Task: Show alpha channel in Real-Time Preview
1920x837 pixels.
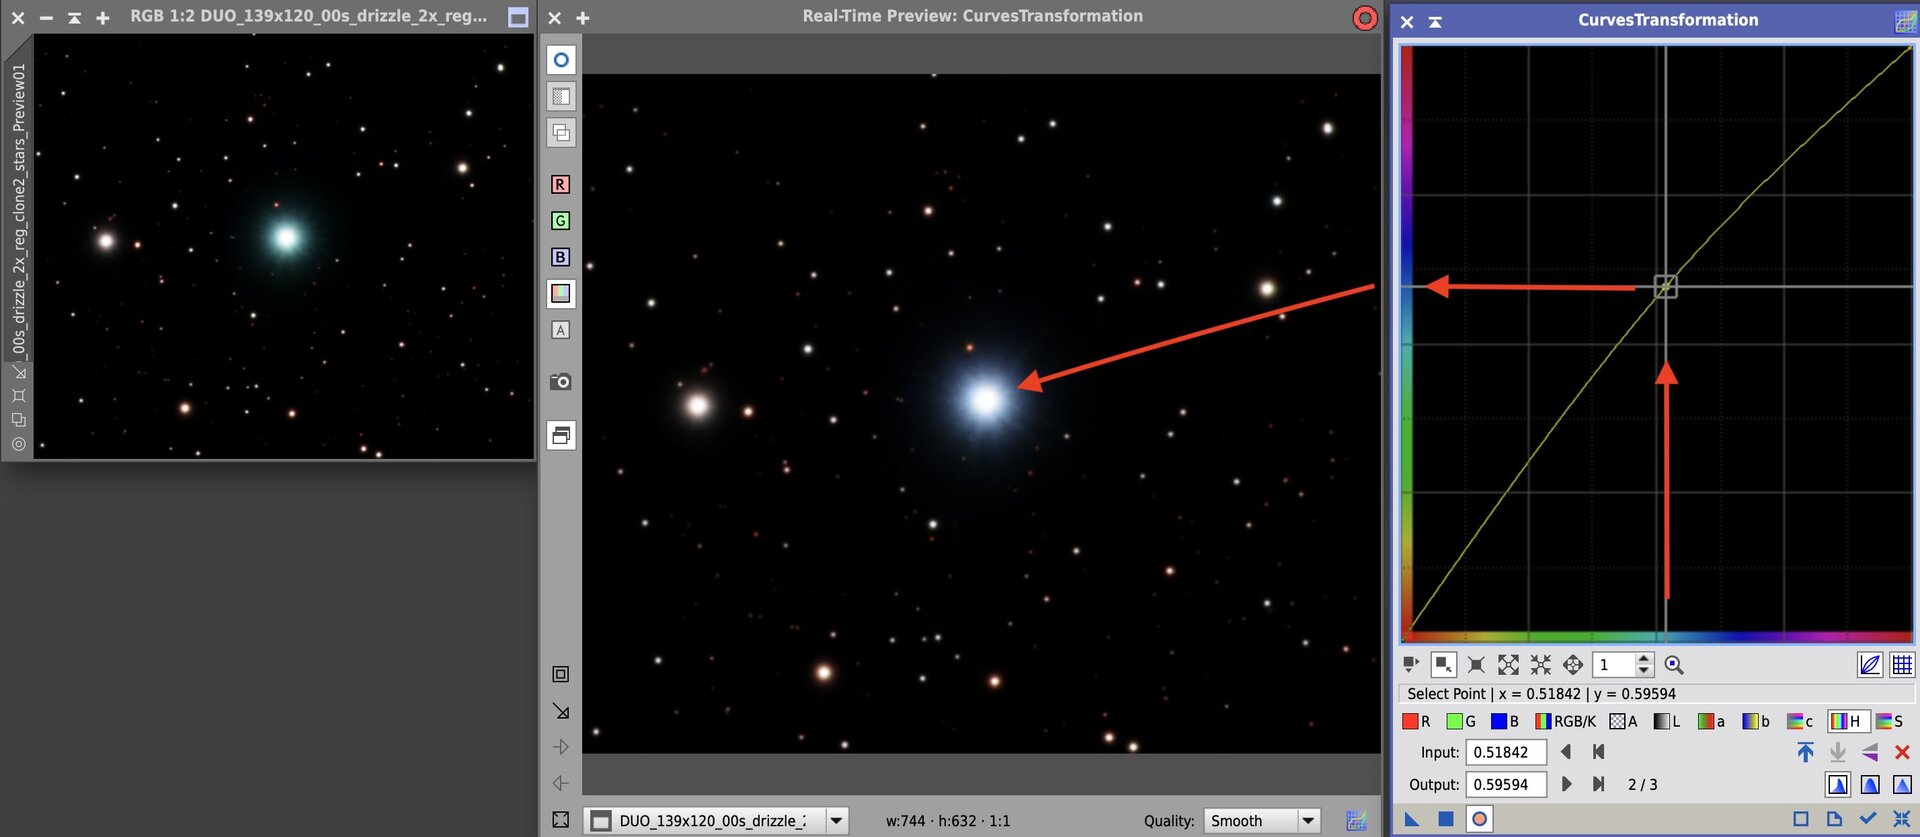Action: (x=560, y=330)
